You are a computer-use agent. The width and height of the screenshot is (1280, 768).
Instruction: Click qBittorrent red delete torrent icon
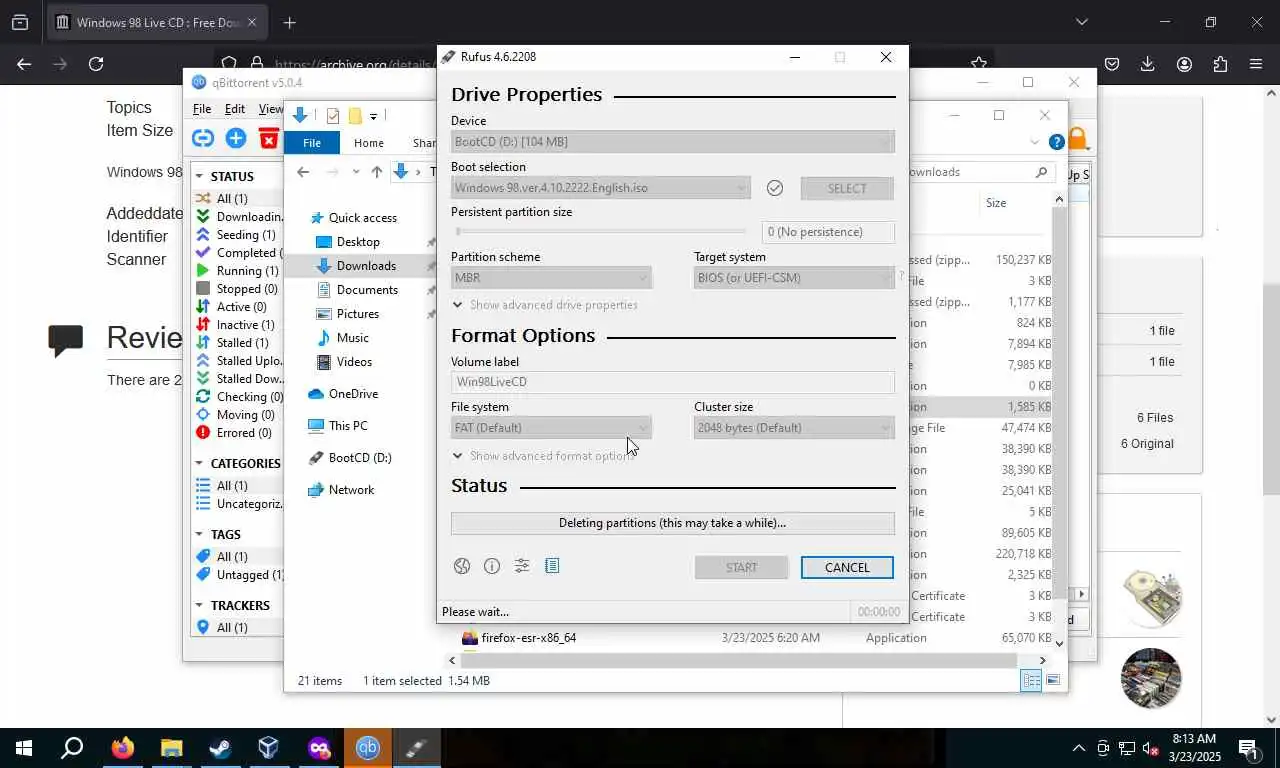[269, 138]
